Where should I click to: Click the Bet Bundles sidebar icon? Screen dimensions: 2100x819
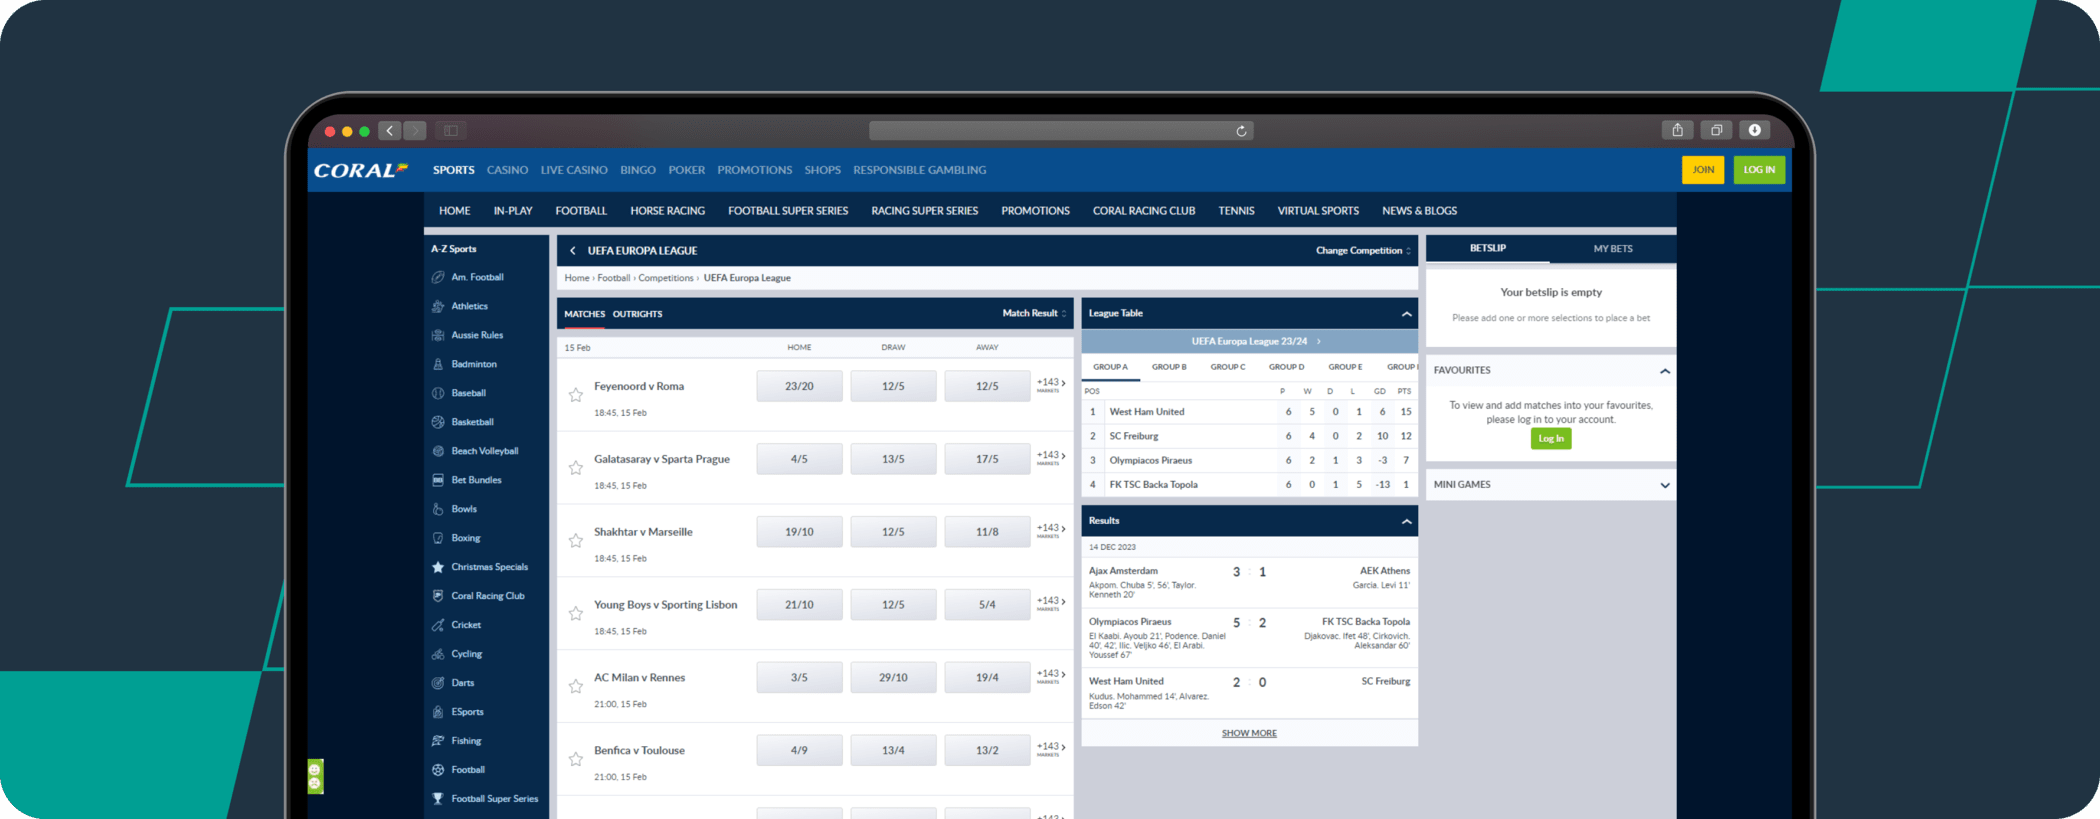pos(438,480)
